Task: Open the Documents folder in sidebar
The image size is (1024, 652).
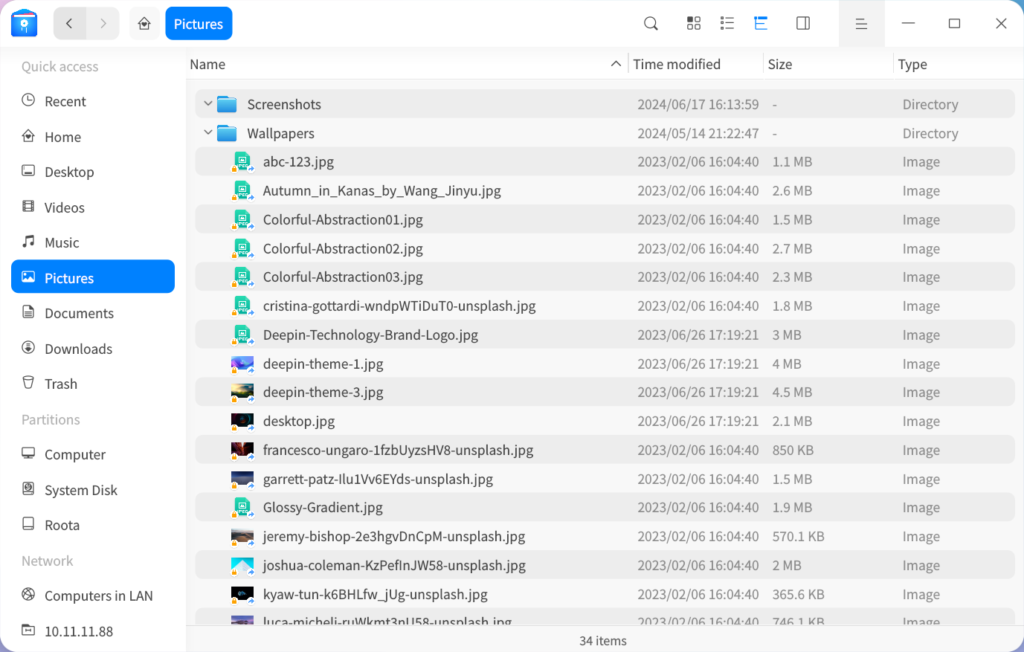Action: click(x=77, y=313)
